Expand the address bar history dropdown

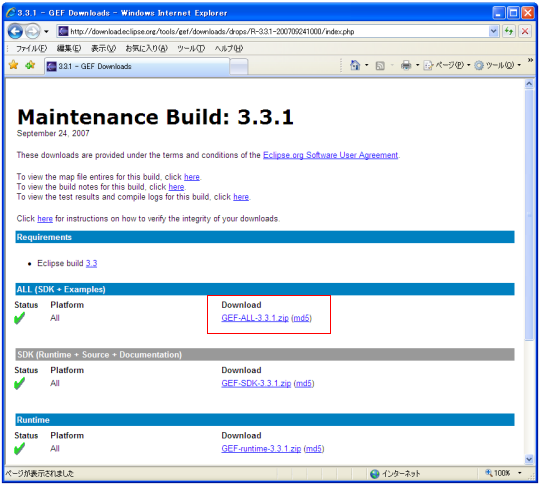coord(494,31)
